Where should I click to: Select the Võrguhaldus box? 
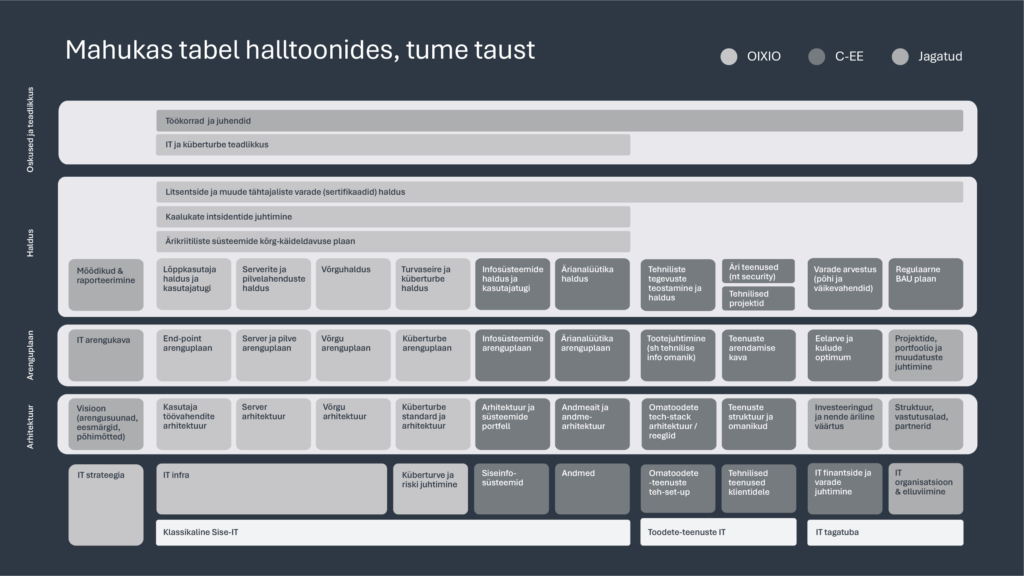(x=353, y=284)
